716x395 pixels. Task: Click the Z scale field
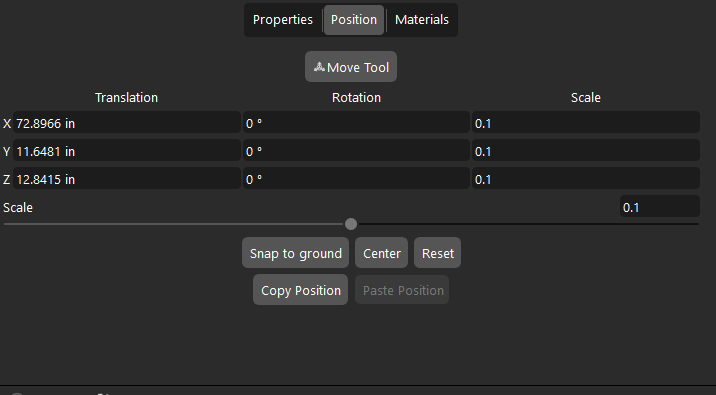586,179
